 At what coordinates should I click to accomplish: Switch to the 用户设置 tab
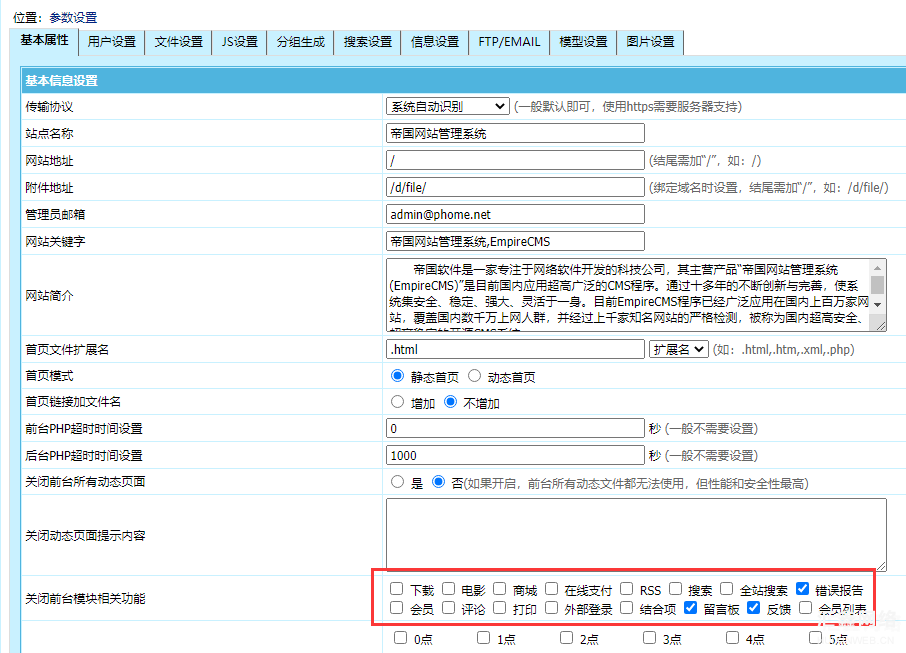click(x=111, y=42)
